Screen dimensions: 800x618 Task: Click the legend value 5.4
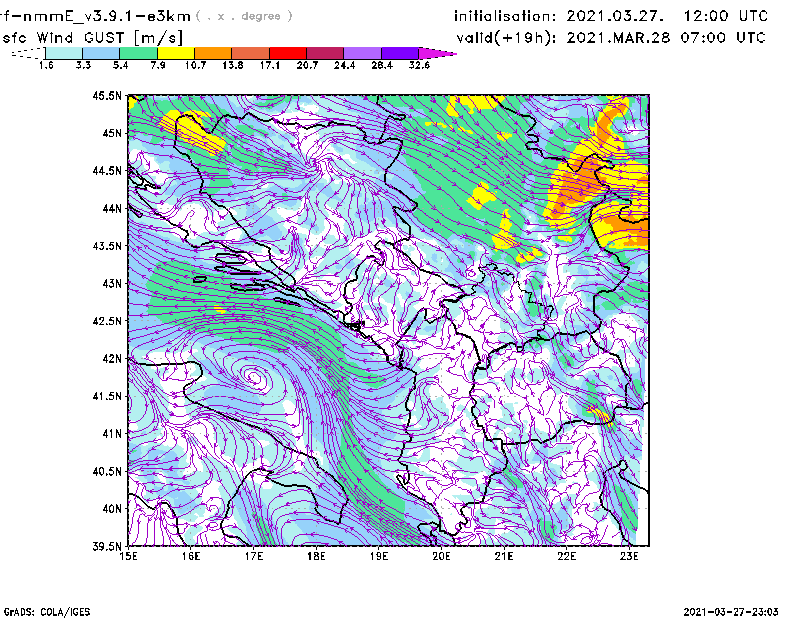[120, 65]
